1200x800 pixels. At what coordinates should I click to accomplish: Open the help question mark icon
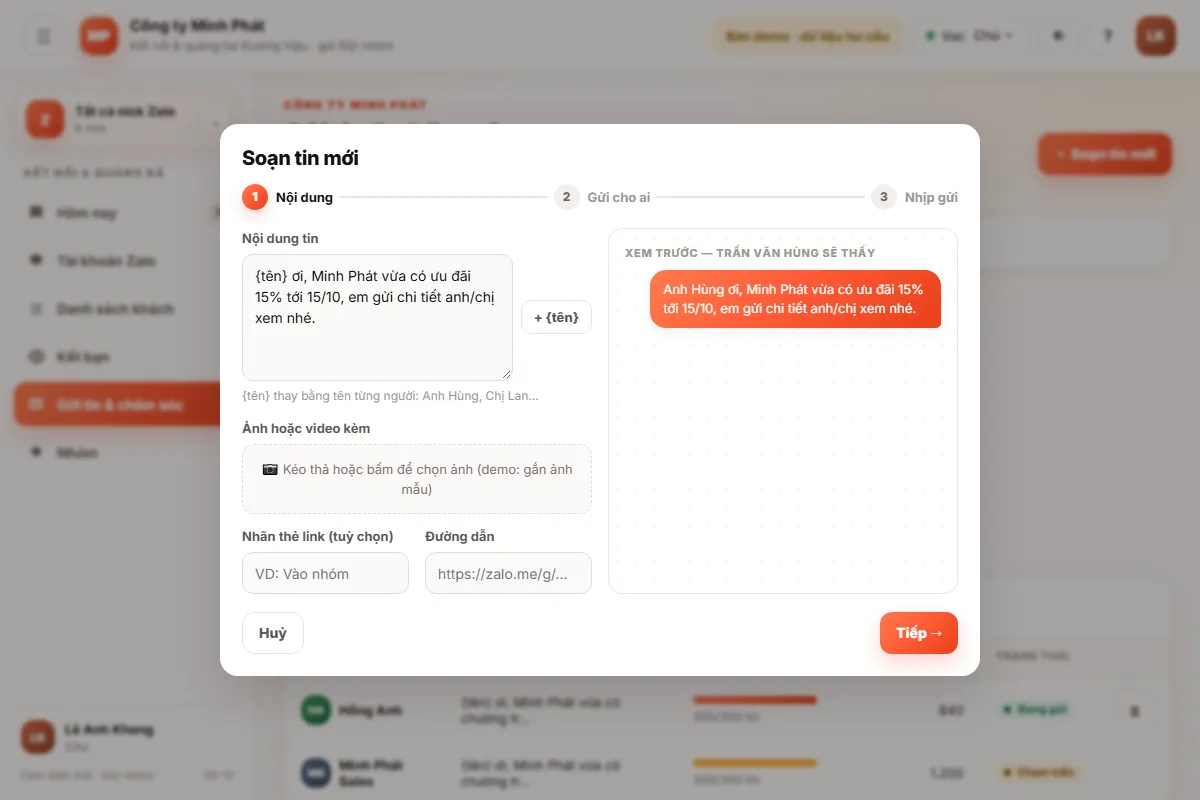tap(1107, 36)
